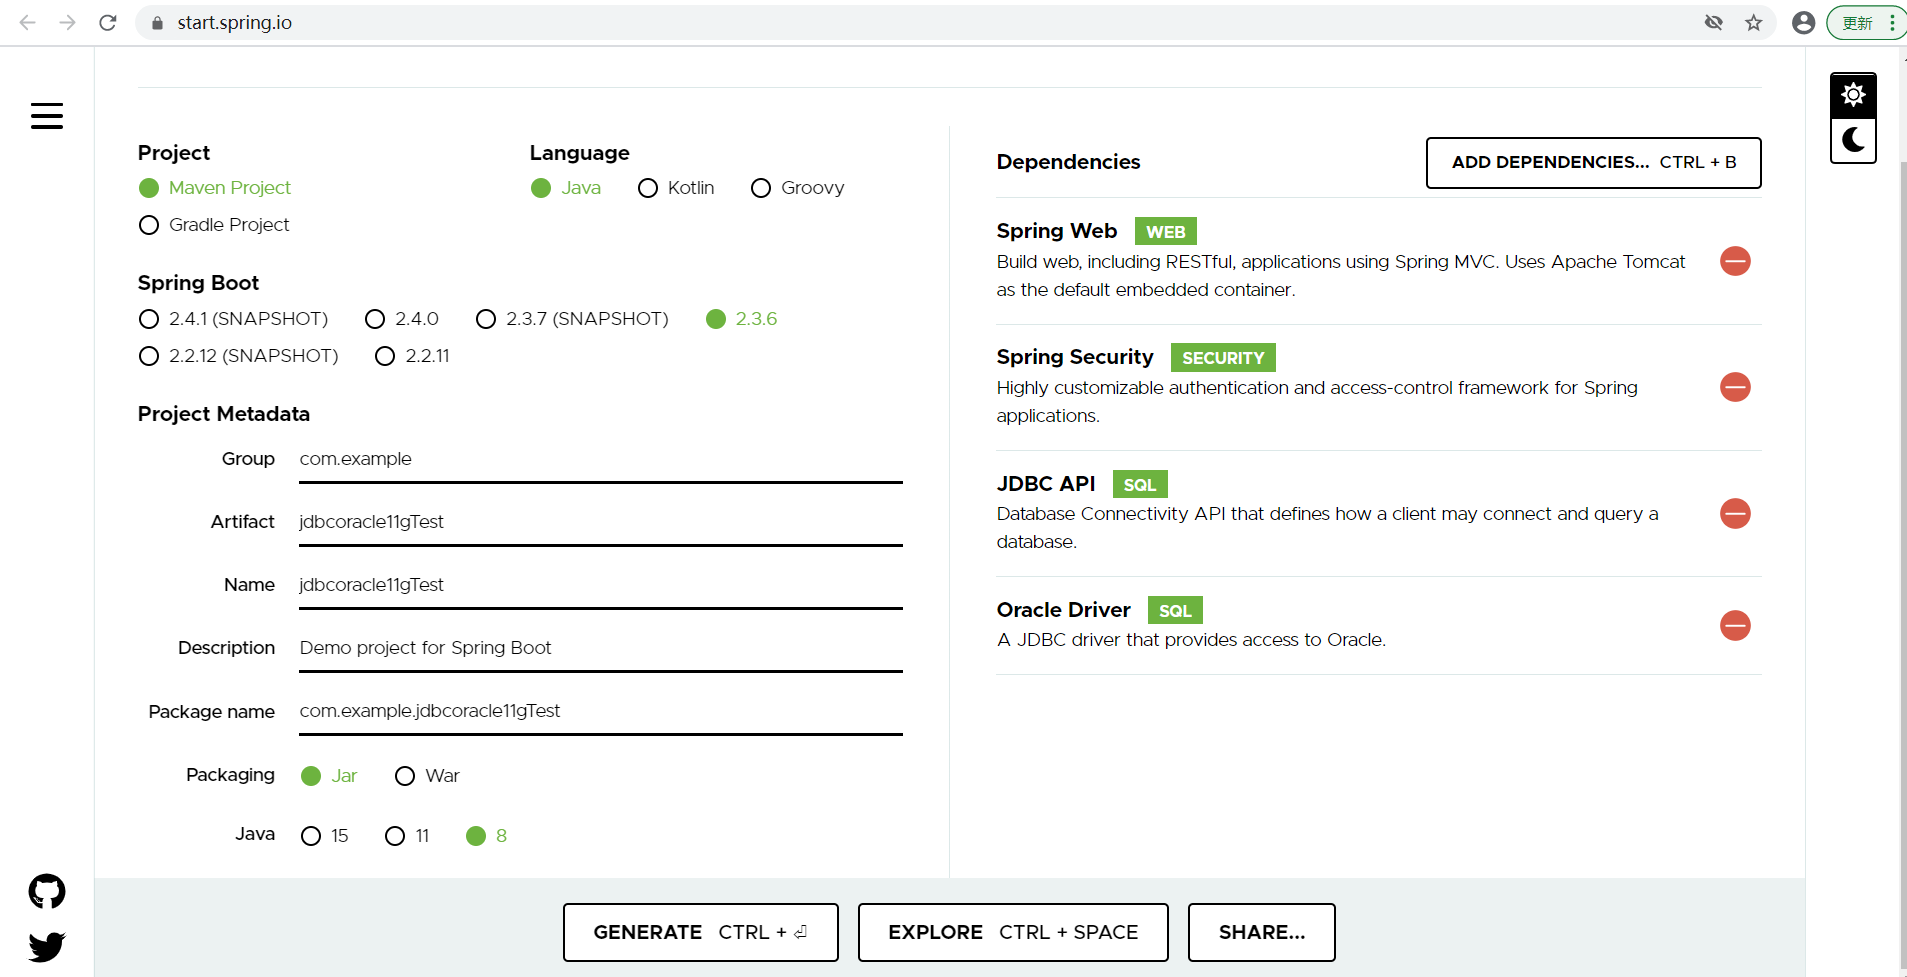Click the Oracle Driver title
The image size is (1907, 977).
1063,610
